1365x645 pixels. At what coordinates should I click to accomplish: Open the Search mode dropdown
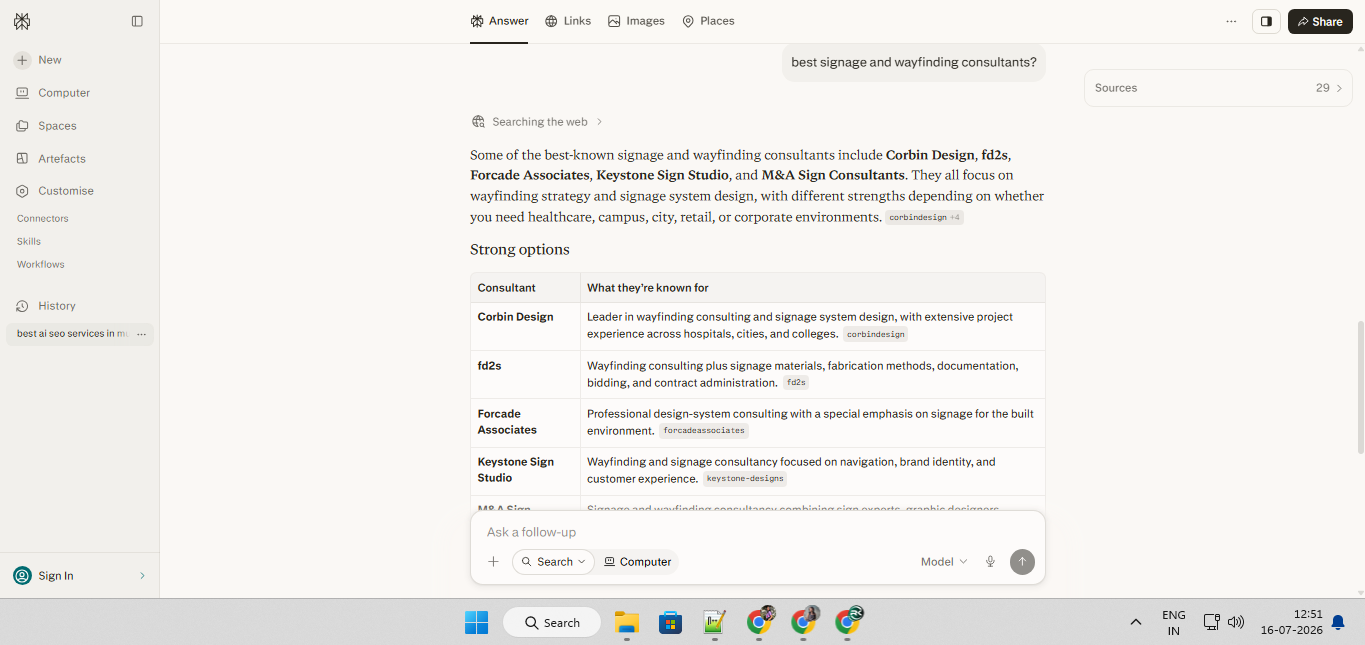[x=553, y=562]
